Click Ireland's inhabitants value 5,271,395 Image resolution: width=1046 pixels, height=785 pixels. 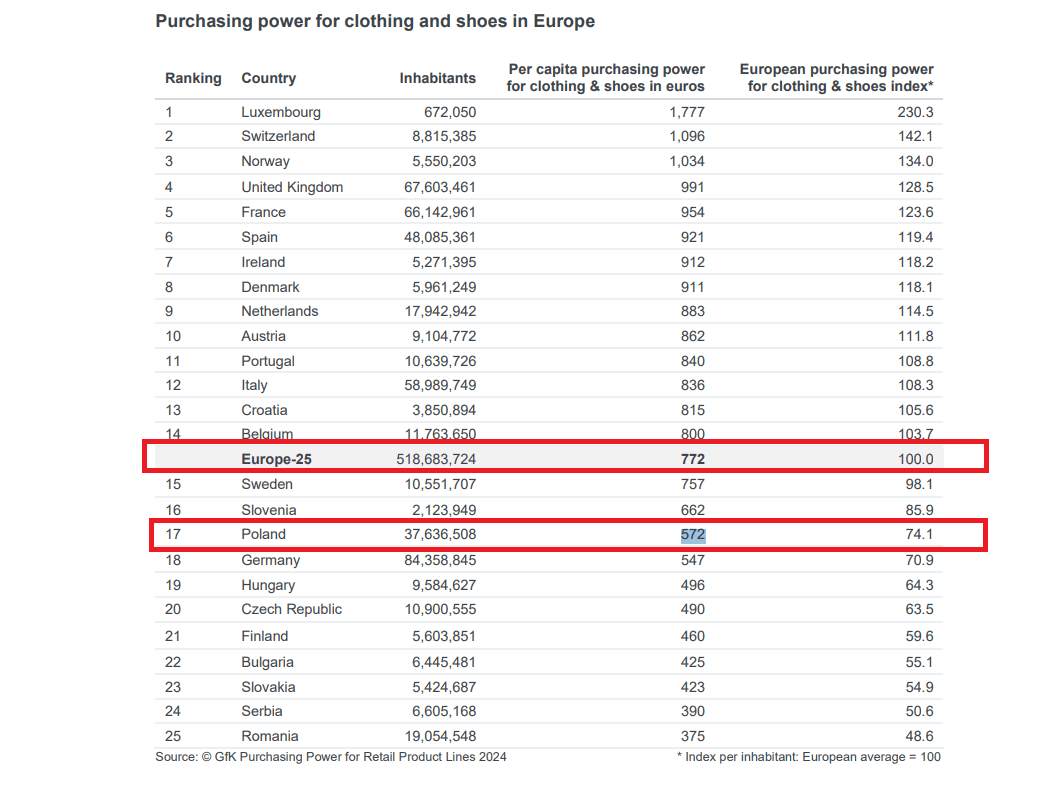[x=444, y=262]
